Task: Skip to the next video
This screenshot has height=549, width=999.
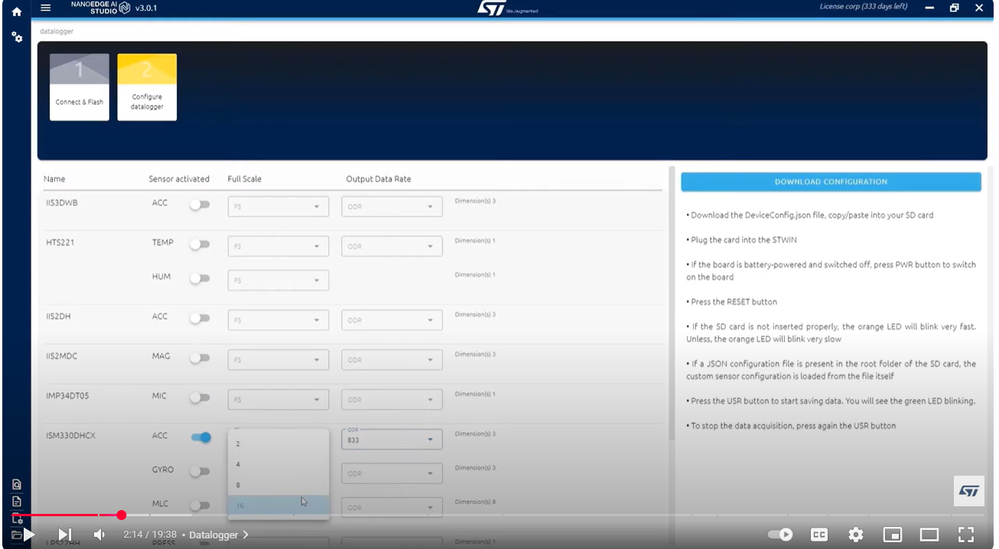Action: 64,534
